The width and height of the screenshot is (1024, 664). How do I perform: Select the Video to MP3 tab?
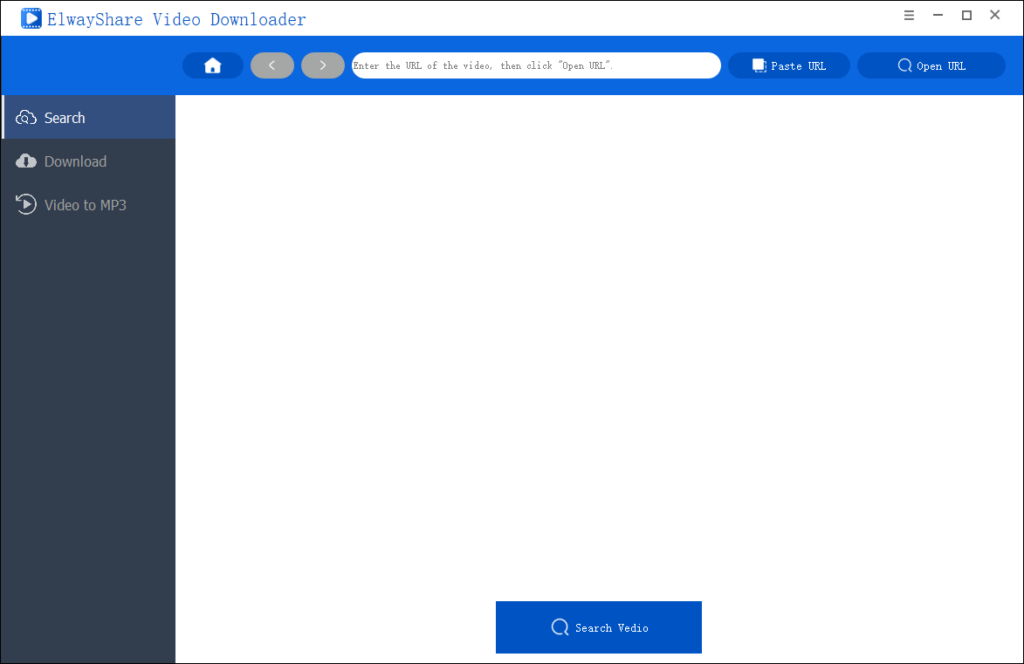85,205
